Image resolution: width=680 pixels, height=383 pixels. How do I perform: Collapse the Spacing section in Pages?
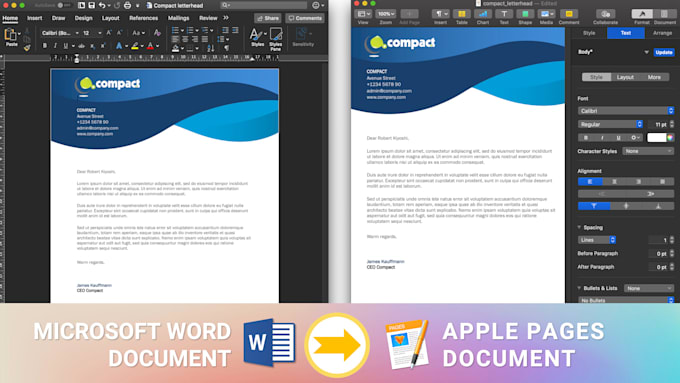click(x=579, y=227)
